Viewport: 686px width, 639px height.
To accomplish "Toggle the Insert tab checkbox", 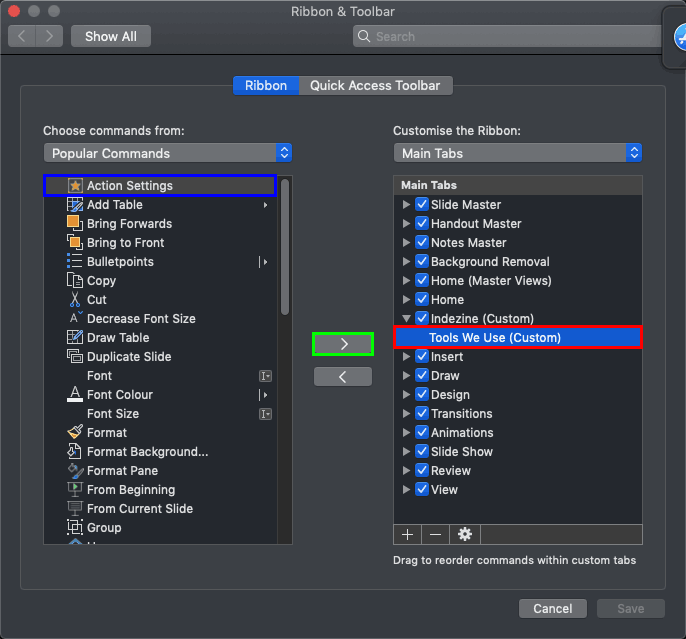I will (422, 356).
